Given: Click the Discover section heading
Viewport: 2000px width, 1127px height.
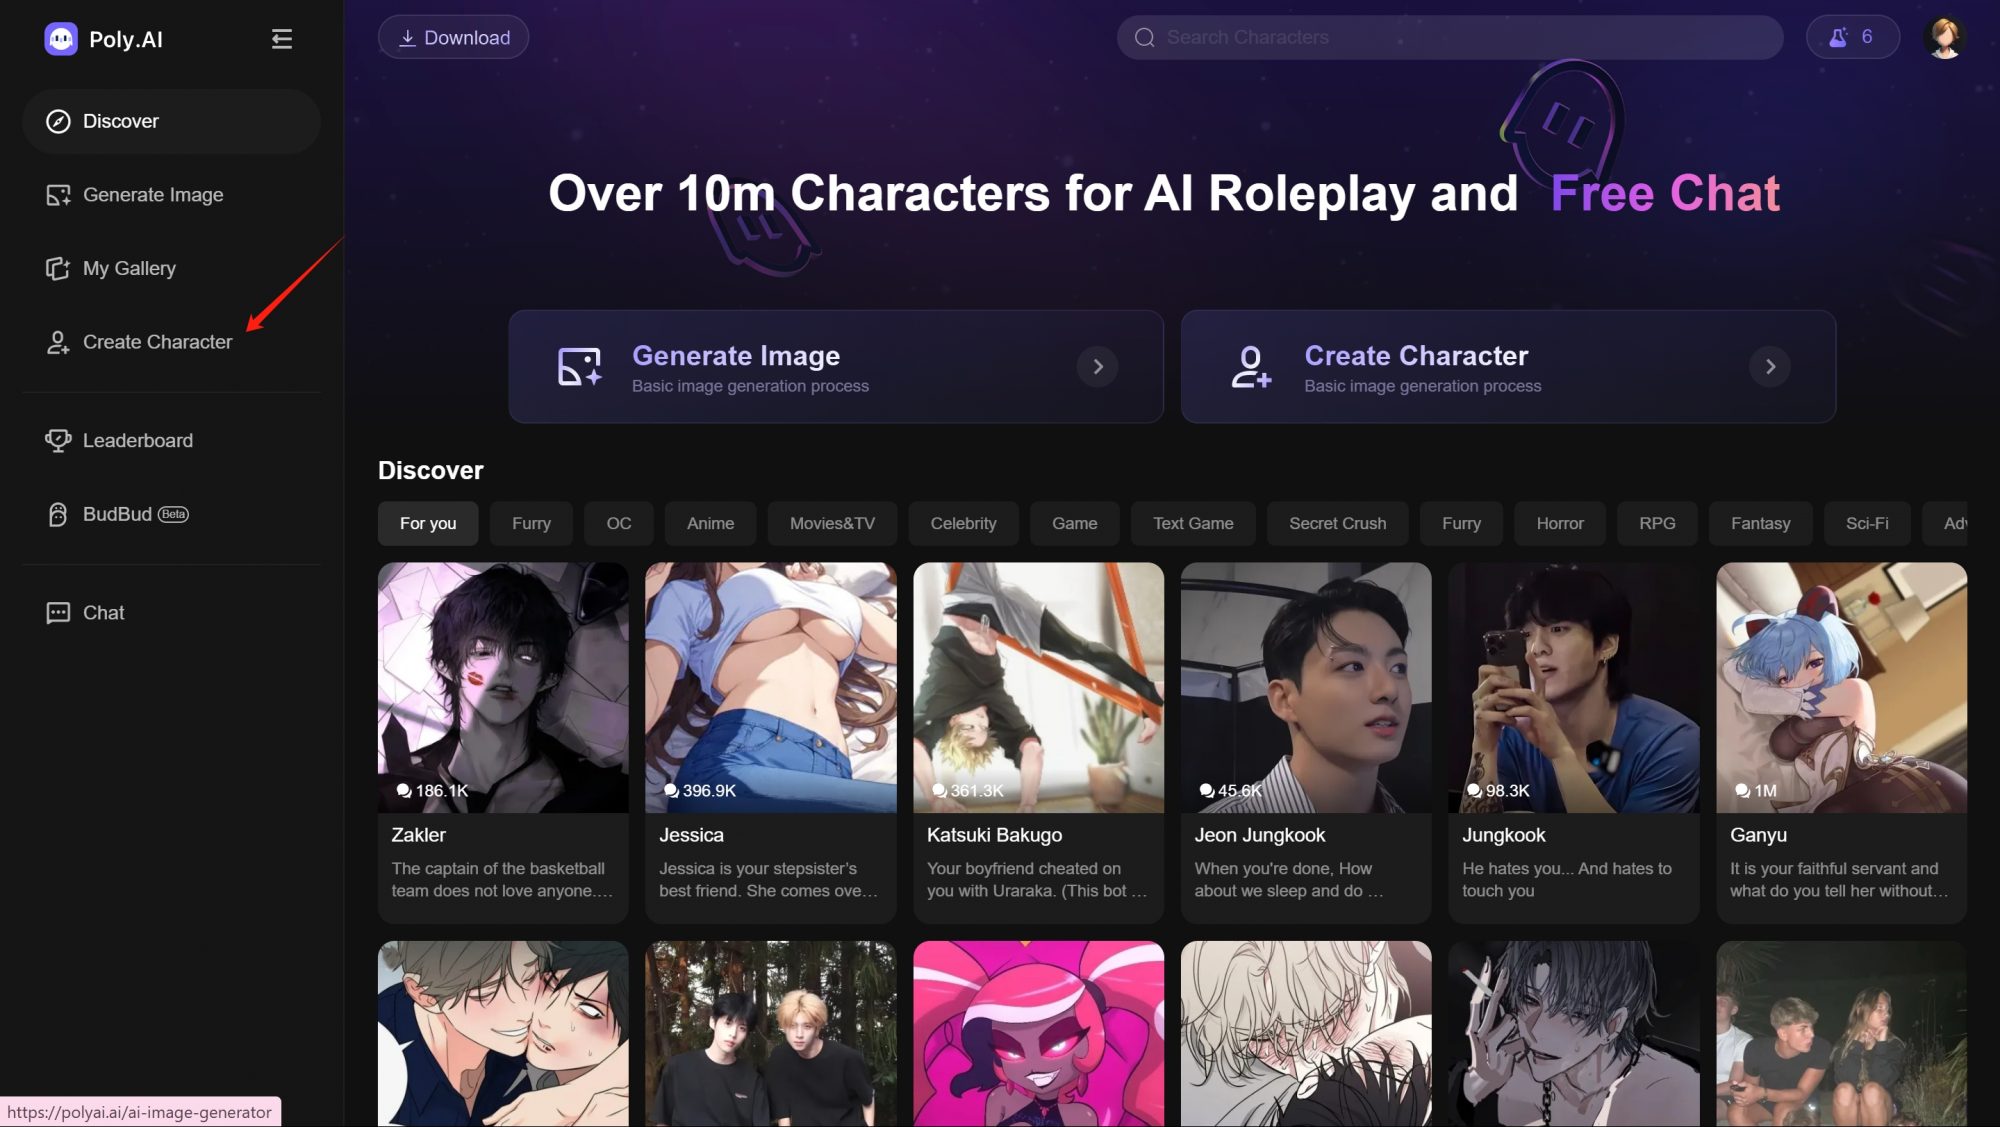Looking at the screenshot, I should click(x=431, y=470).
